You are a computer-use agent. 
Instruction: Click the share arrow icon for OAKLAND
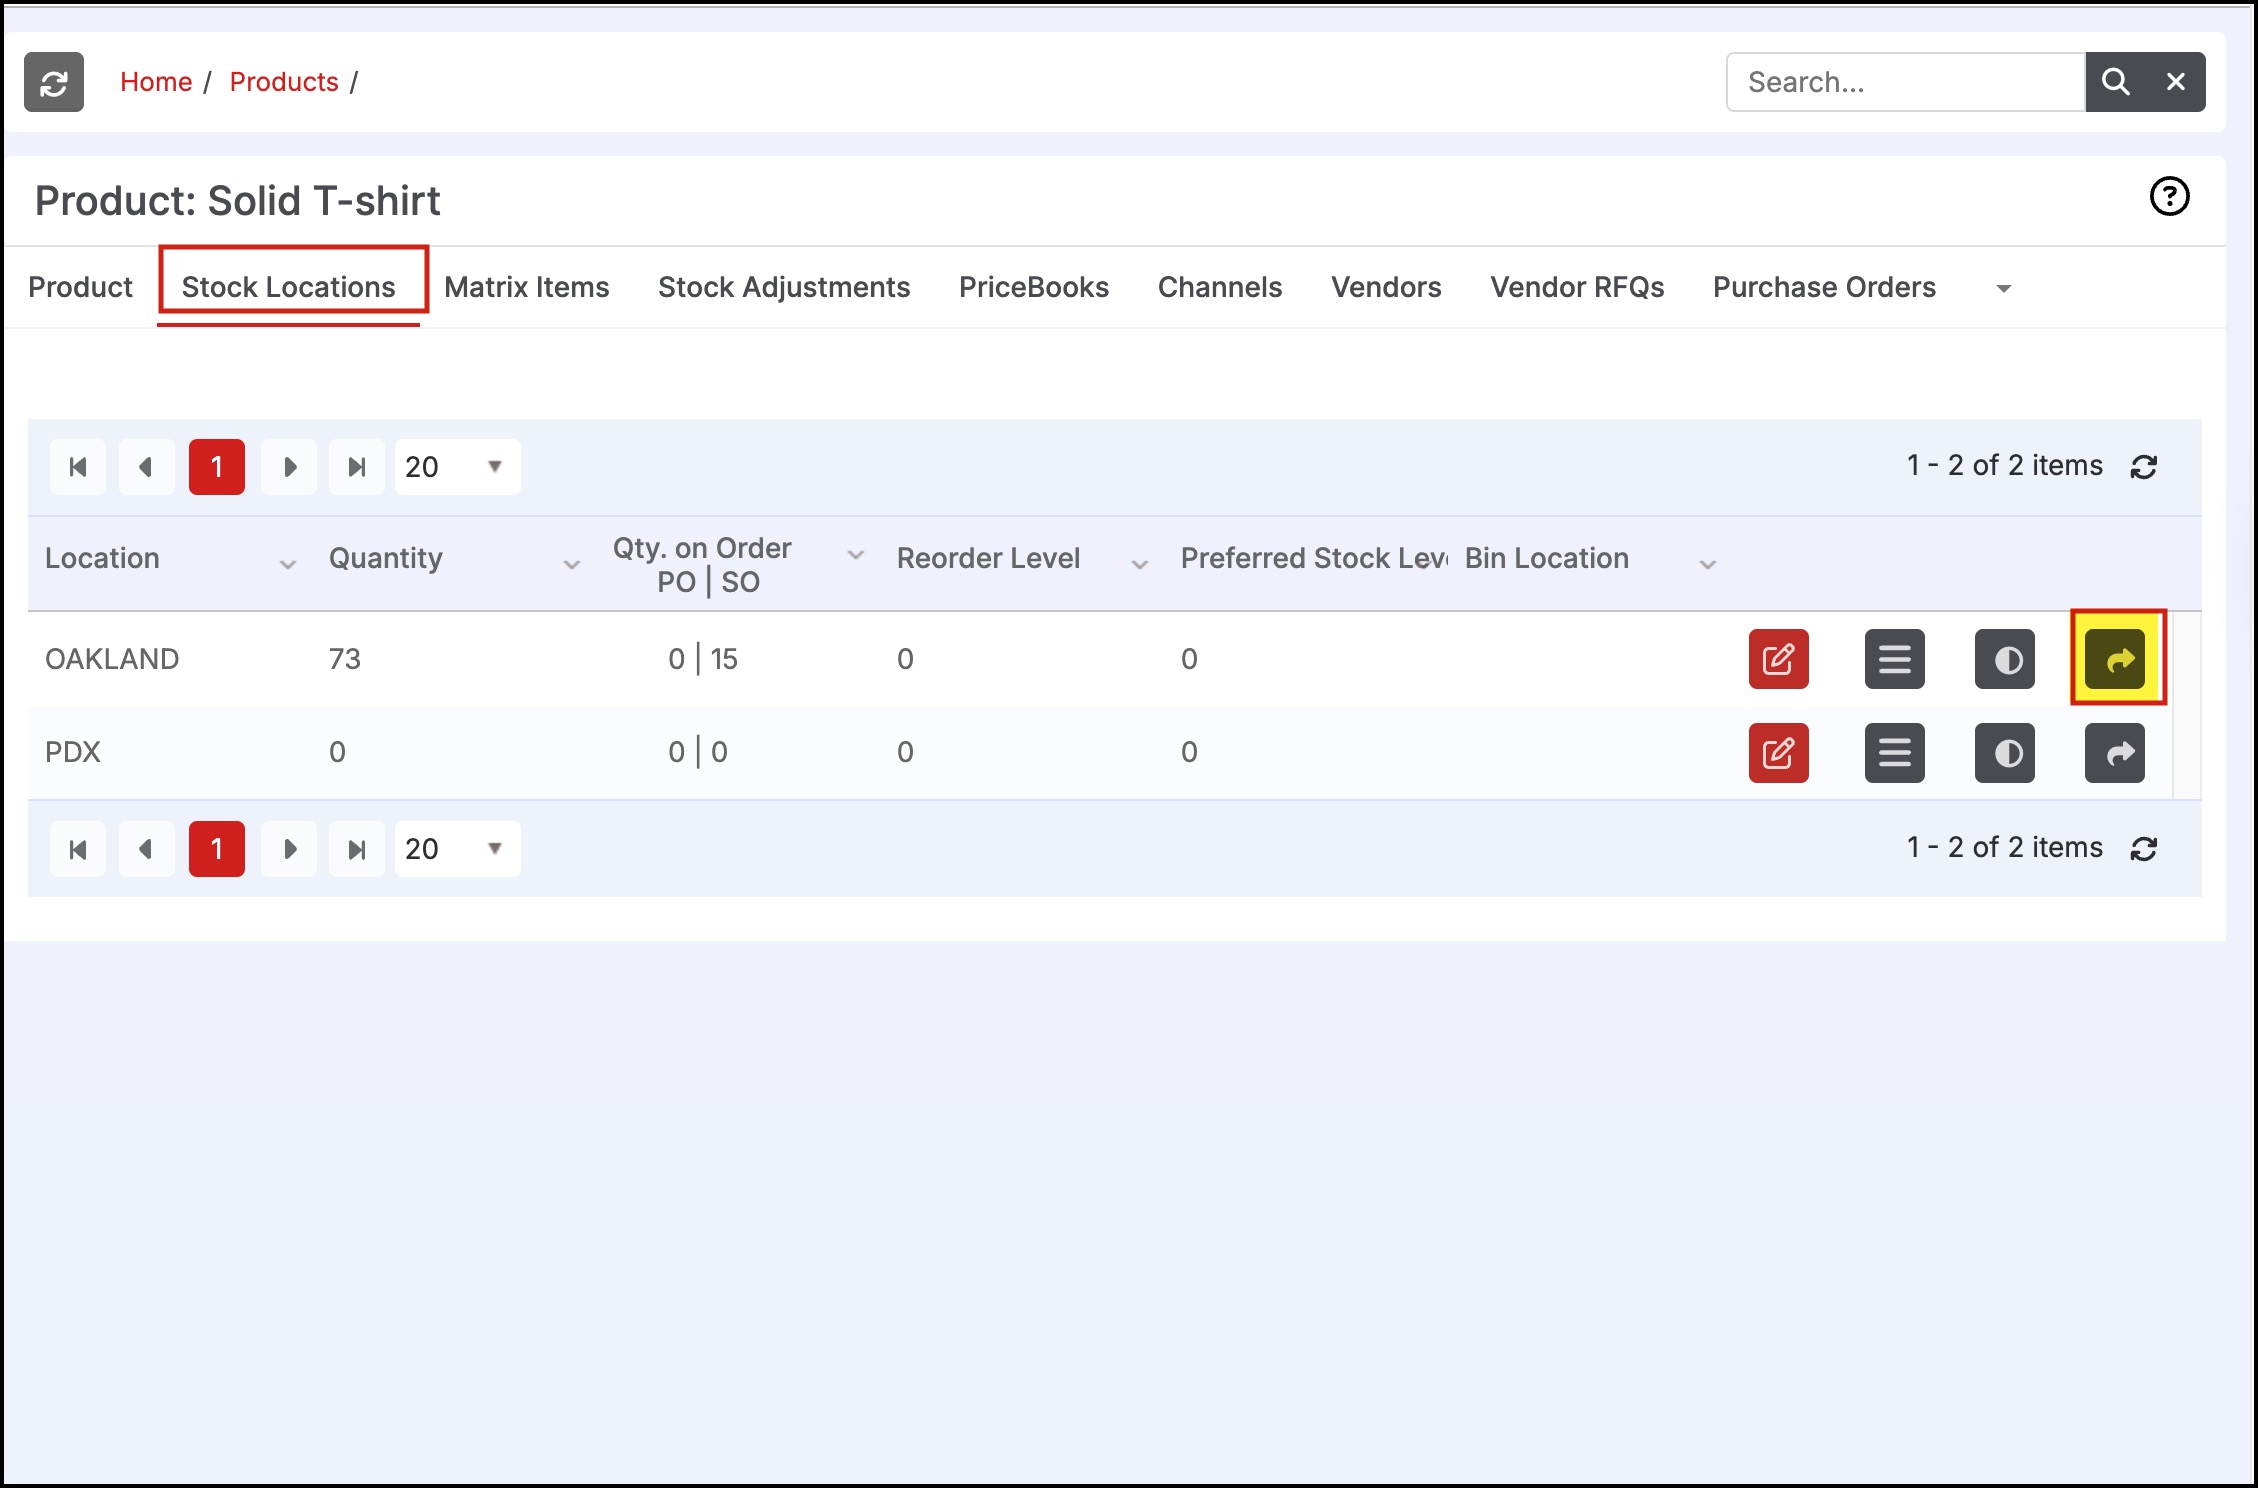tap(2115, 659)
